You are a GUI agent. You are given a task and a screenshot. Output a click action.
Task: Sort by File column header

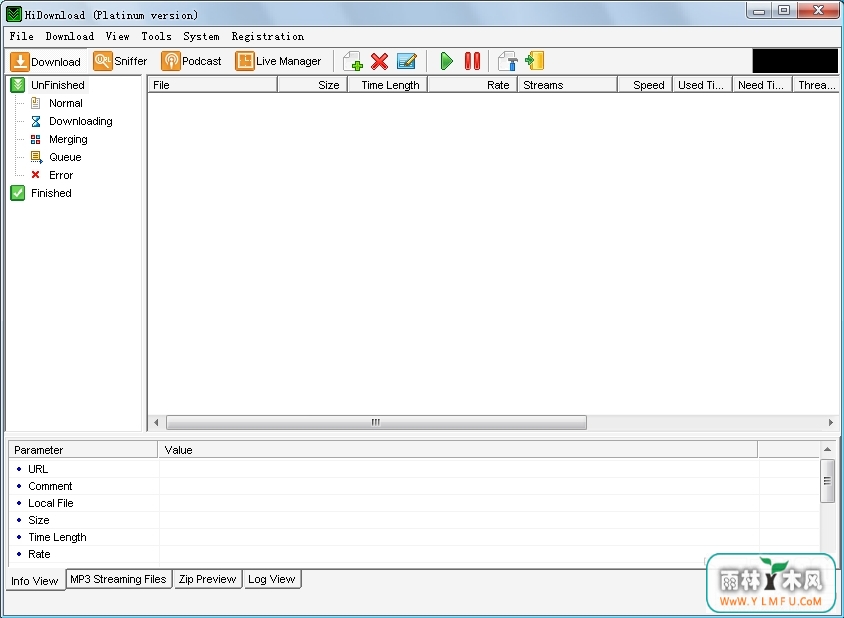(213, 85)
